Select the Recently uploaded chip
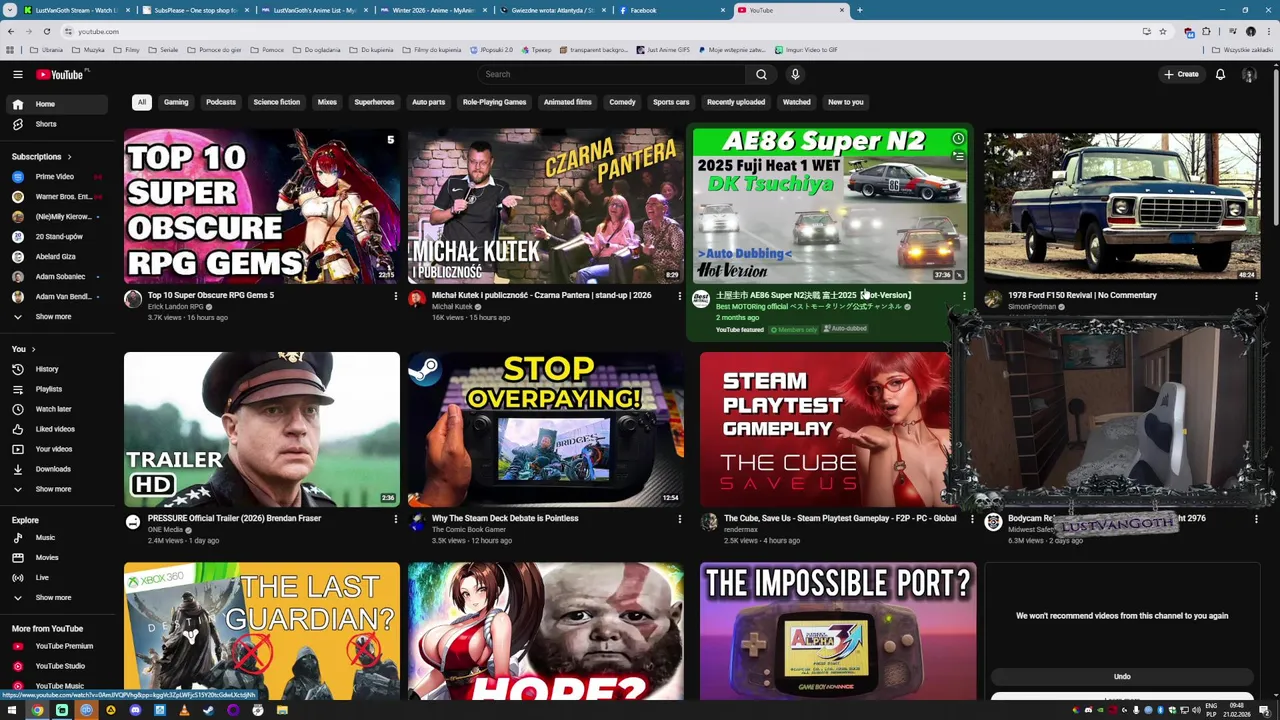 [x=736, y=102]
